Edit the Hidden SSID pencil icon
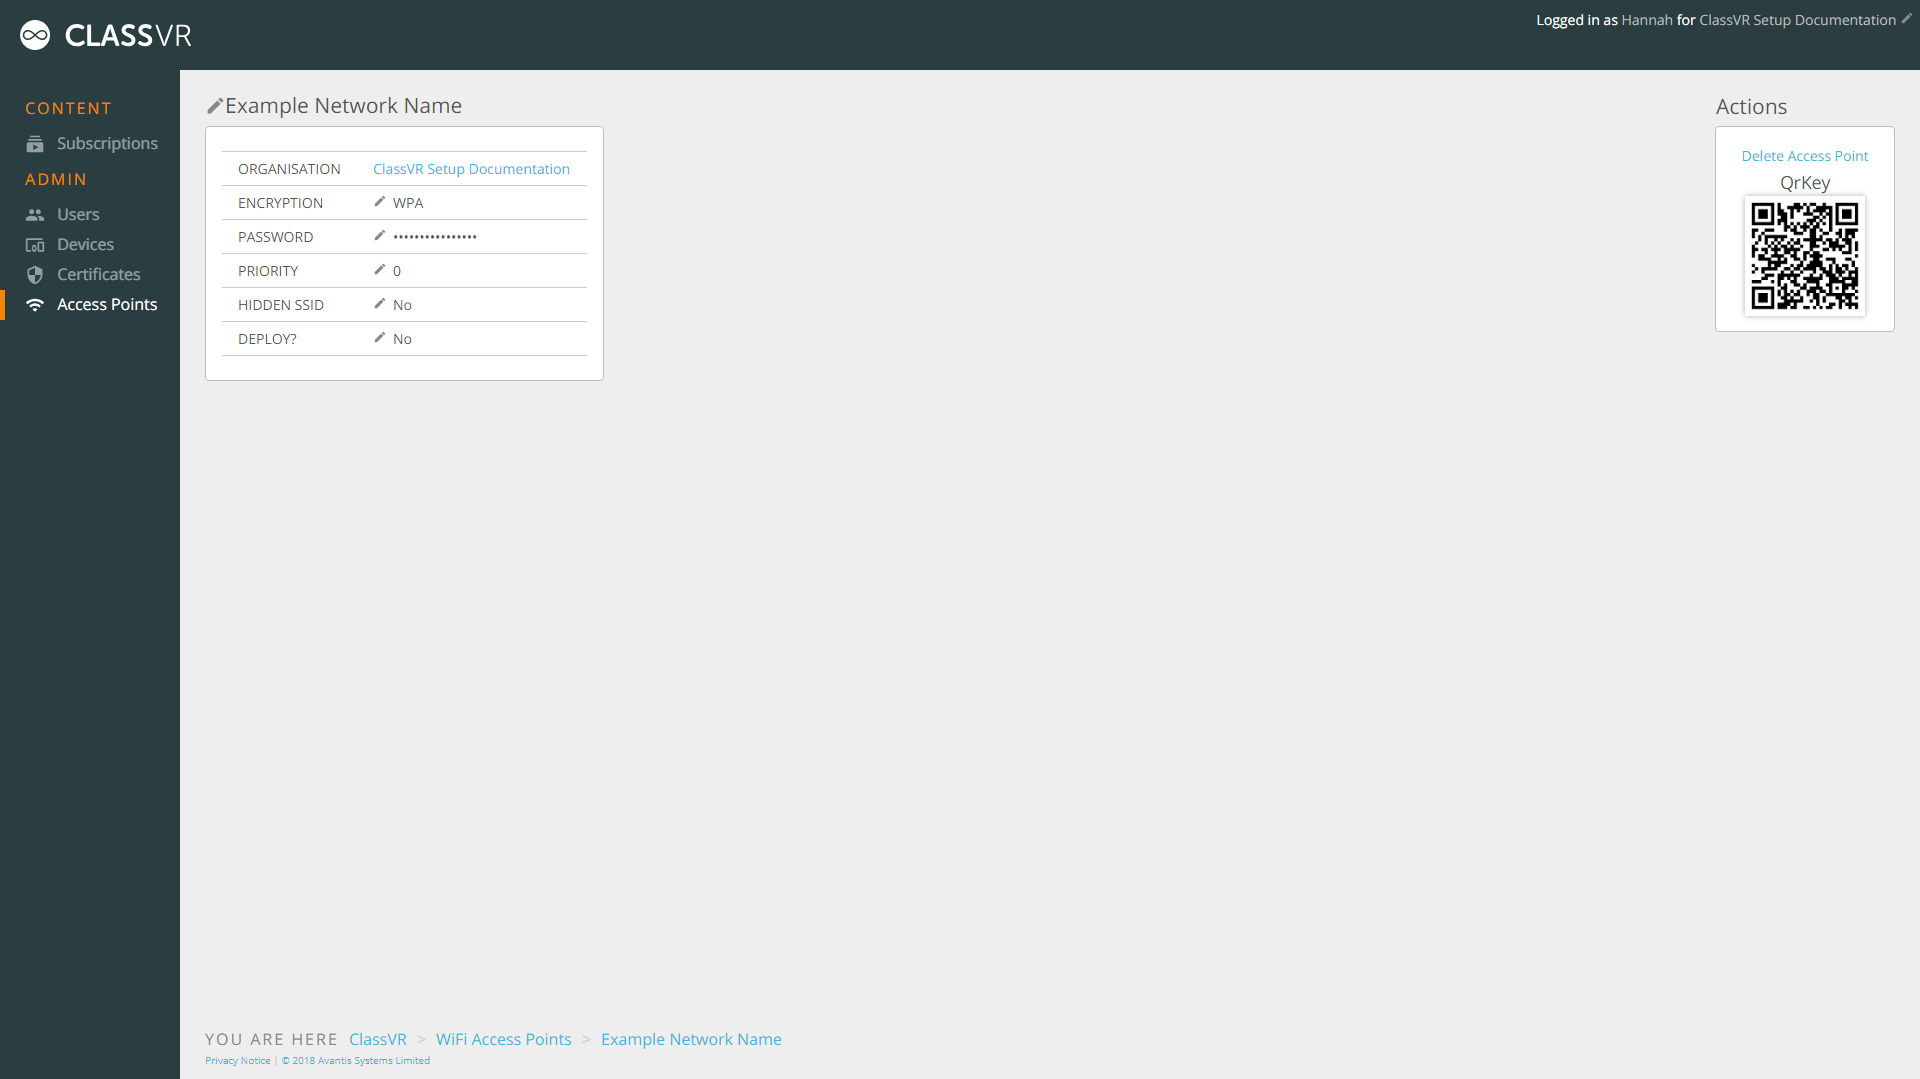This screenshot has width=1920, height=1079. [380, 304]
